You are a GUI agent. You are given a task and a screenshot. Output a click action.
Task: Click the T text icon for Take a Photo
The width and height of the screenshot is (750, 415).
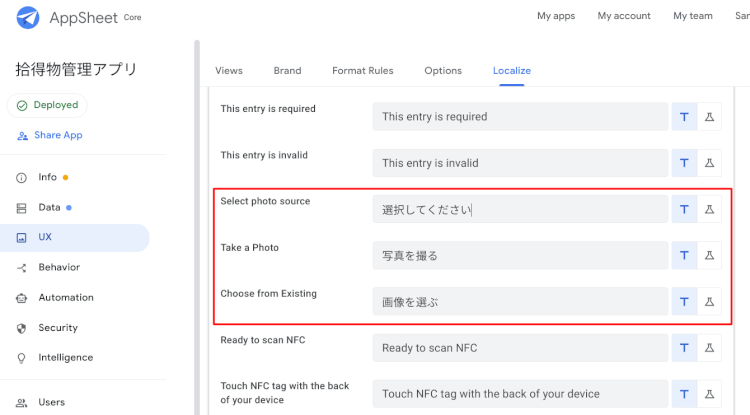coord(684,255)
